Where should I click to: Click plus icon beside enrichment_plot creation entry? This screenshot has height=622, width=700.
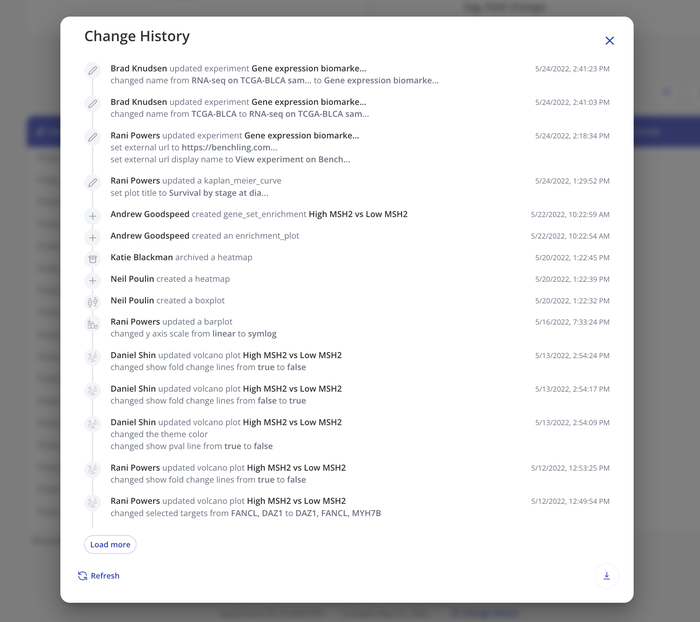point(92,237)
